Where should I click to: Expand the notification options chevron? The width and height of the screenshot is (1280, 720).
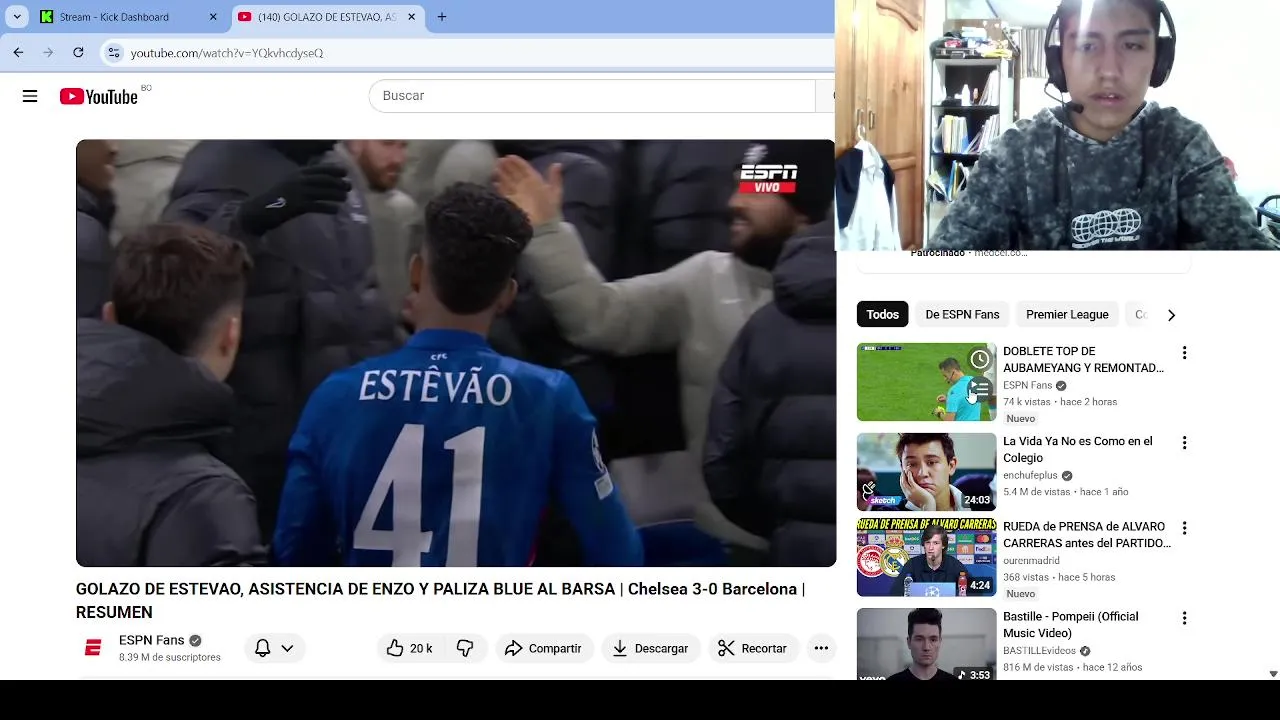point(287,648)
